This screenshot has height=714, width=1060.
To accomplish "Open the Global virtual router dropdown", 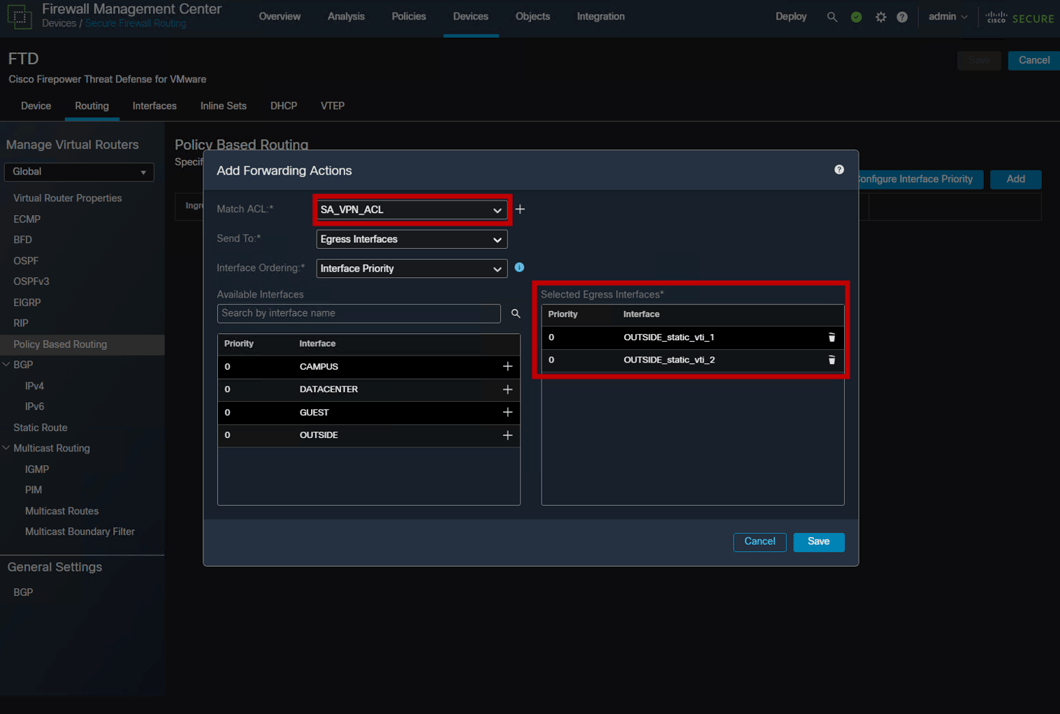I will point(79,172).
